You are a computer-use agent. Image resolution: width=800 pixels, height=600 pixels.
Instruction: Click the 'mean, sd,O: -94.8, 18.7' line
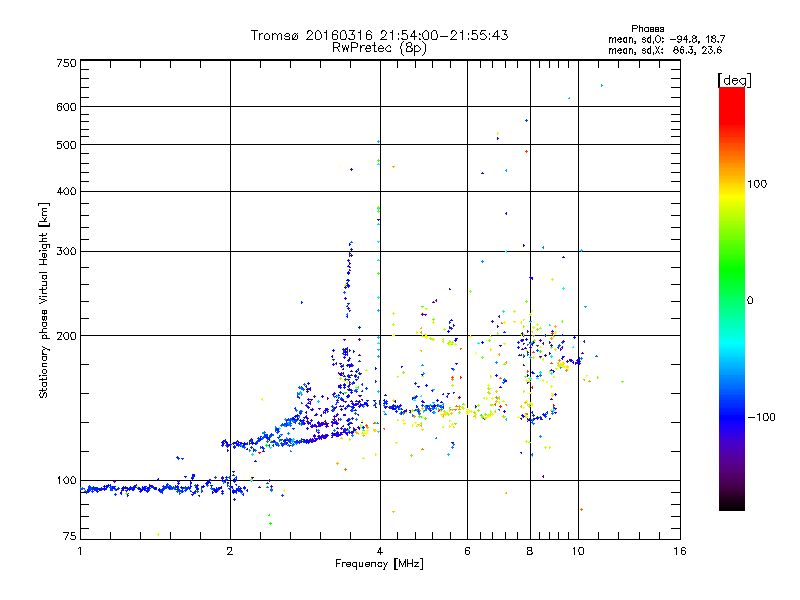[x=666, y=39]
